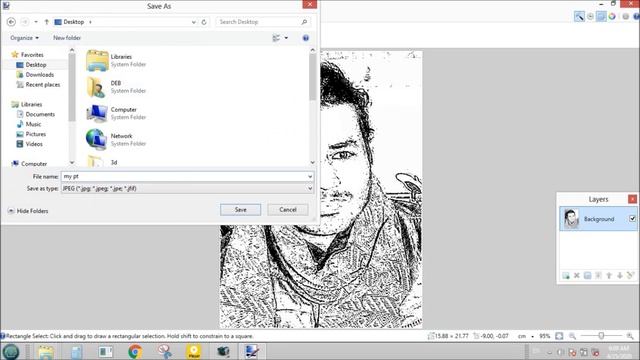Image resolution: width=640 pixels, height=360 pixels.
Task: Go up one folder level
Action: (x=47, y=22)
